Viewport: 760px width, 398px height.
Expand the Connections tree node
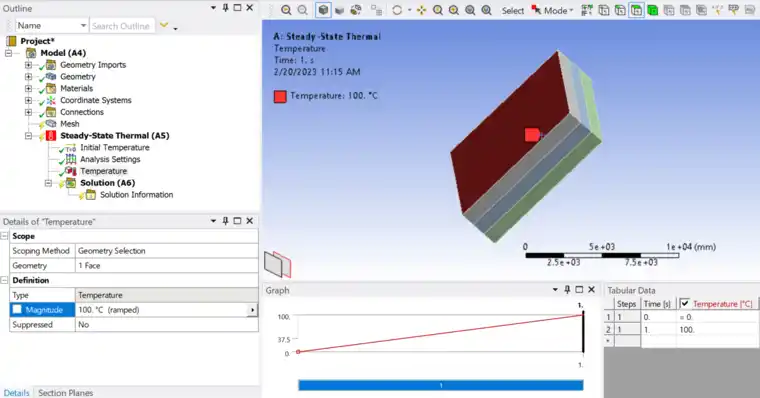(28, 112)
